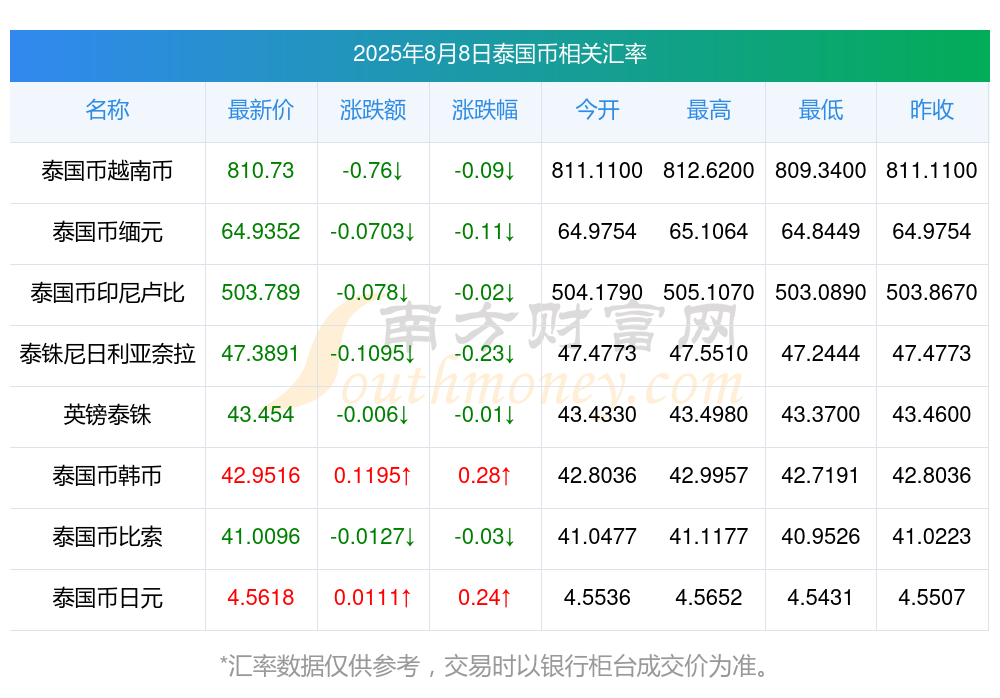The image size is (1000, 698).
Task: Click latest price 42.9516
Action: (261, 476)
